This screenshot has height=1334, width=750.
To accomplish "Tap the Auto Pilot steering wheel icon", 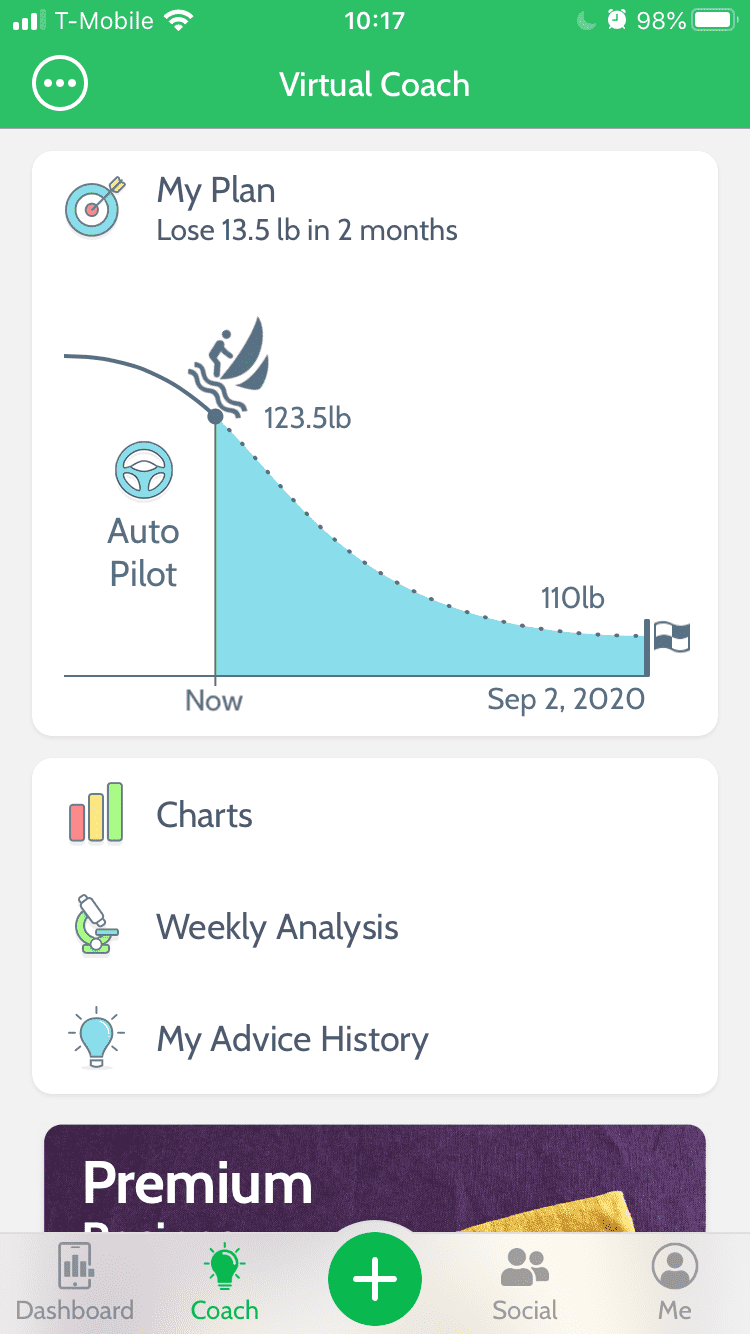I will pos(144,472).
